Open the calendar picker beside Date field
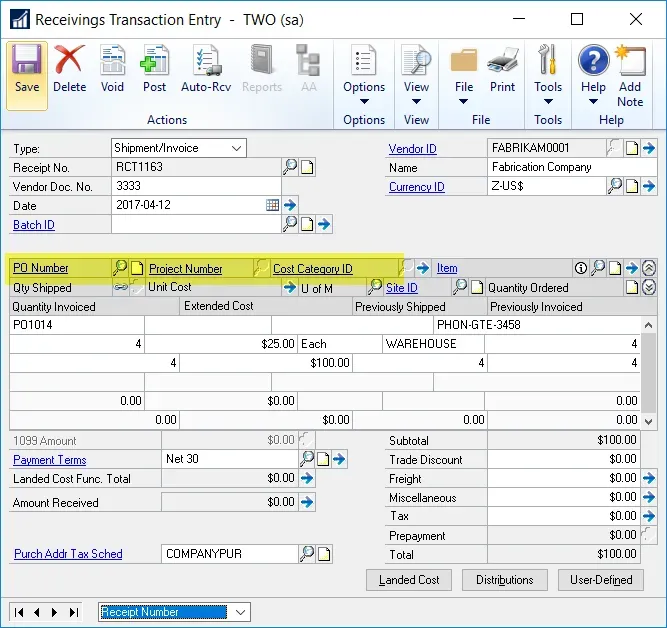Viewport: 667px width, 628px height. pyautogui.click(x=272, y=205)
